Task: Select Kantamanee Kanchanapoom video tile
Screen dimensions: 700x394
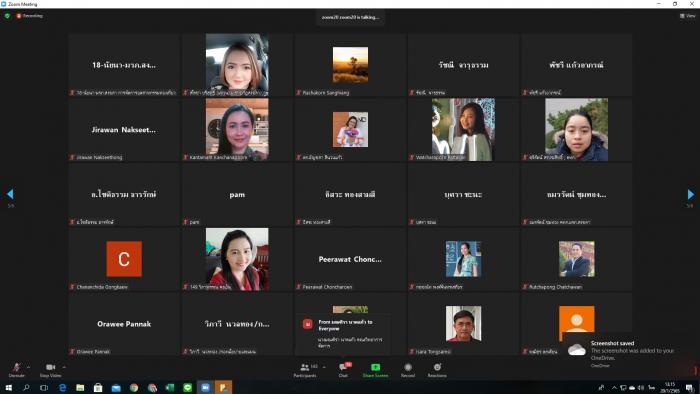Action: [x=237, y=129]
